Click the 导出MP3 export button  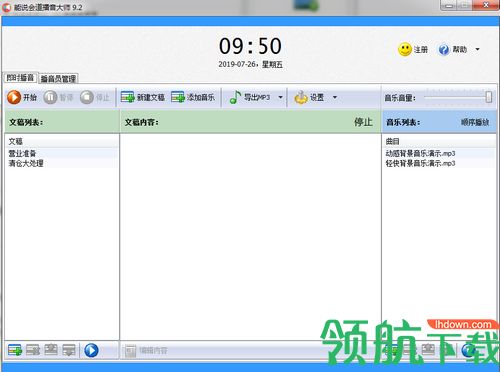tap(250, 97)
